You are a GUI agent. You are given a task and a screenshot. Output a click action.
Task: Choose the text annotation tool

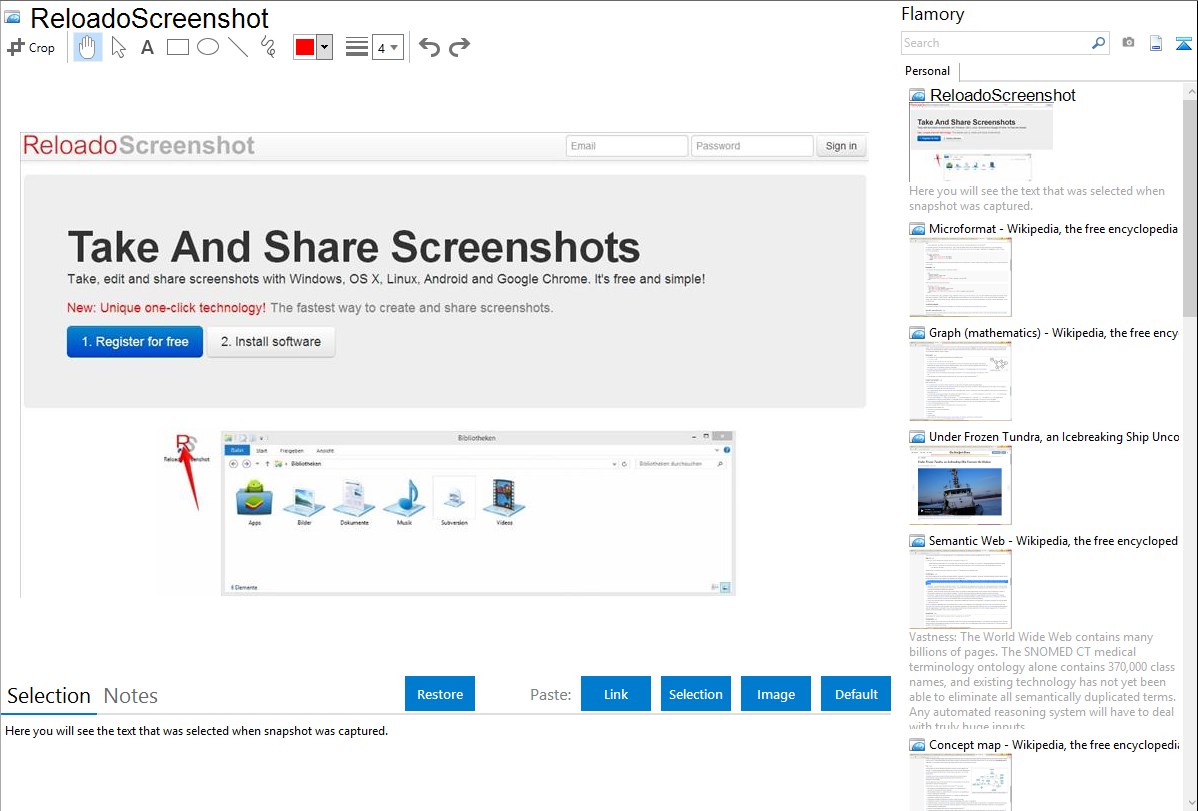(x=147, y=47)
